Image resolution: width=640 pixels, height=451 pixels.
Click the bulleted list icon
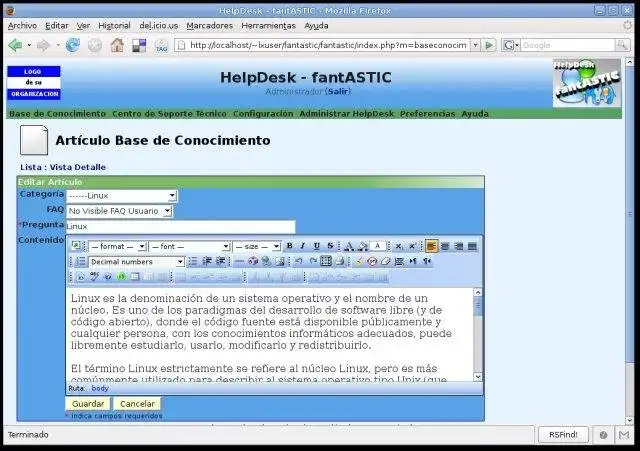(x=193, y=262)
